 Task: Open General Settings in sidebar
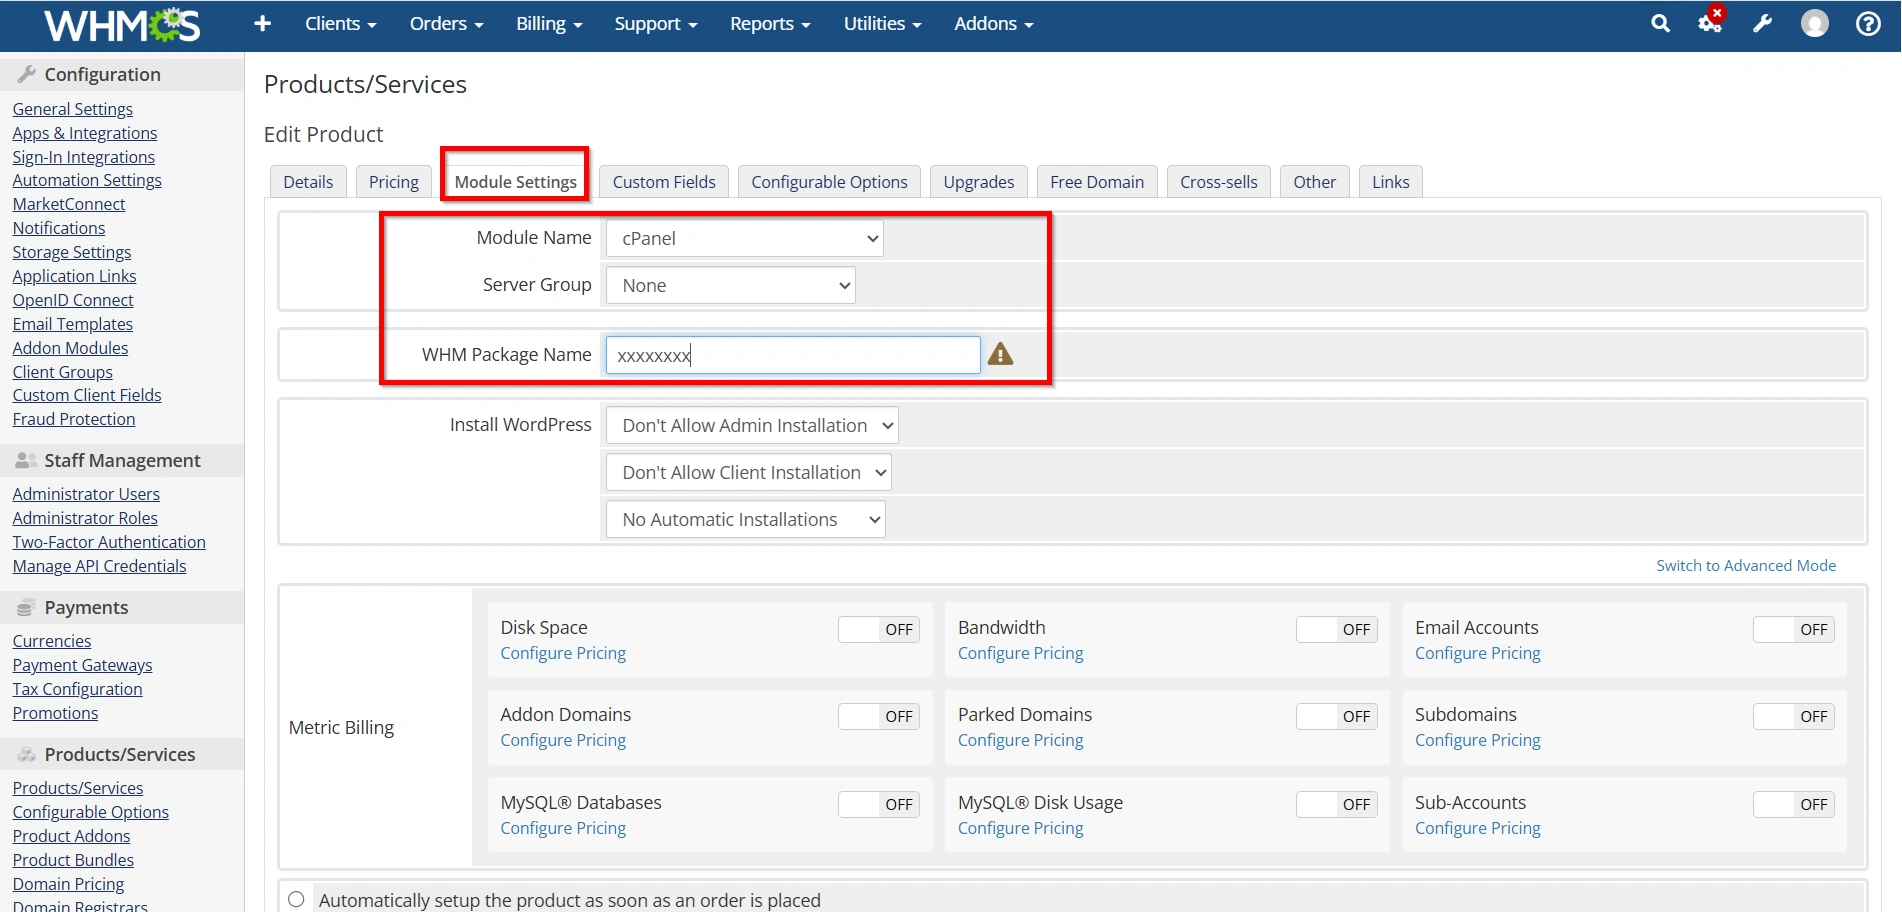pos(72,109)
